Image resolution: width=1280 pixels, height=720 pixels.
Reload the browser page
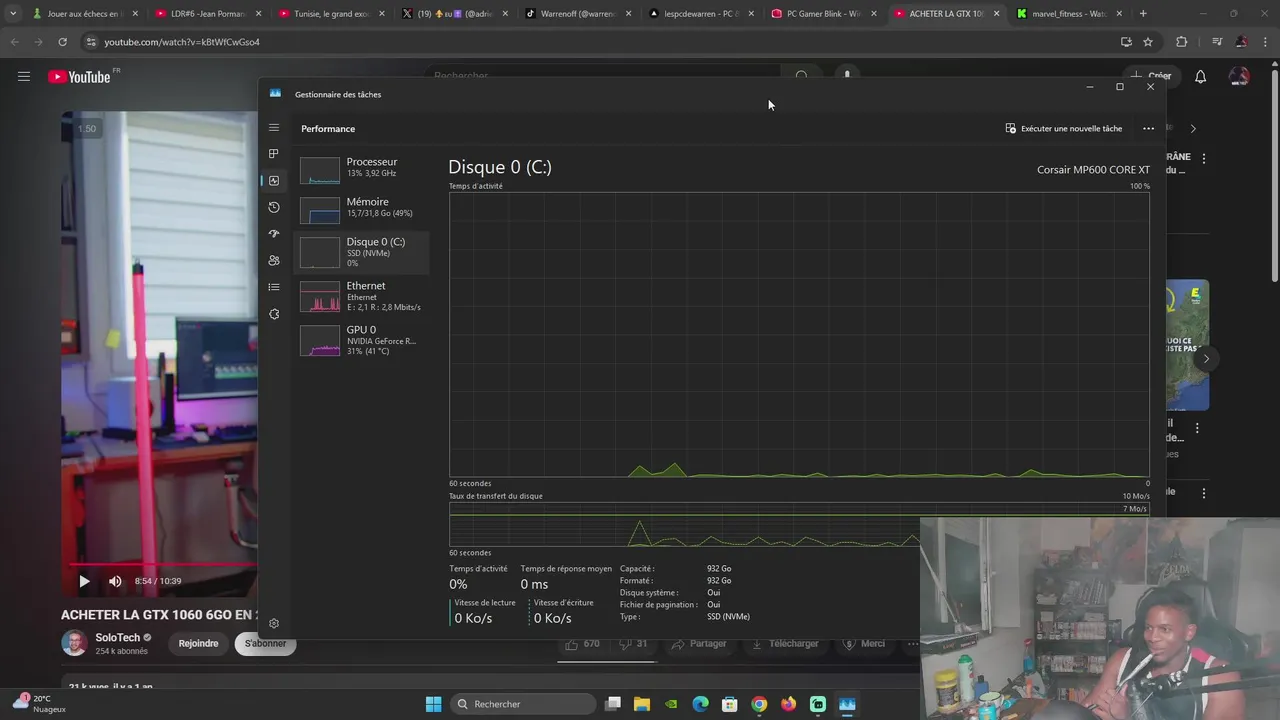(x=62, y=42)
